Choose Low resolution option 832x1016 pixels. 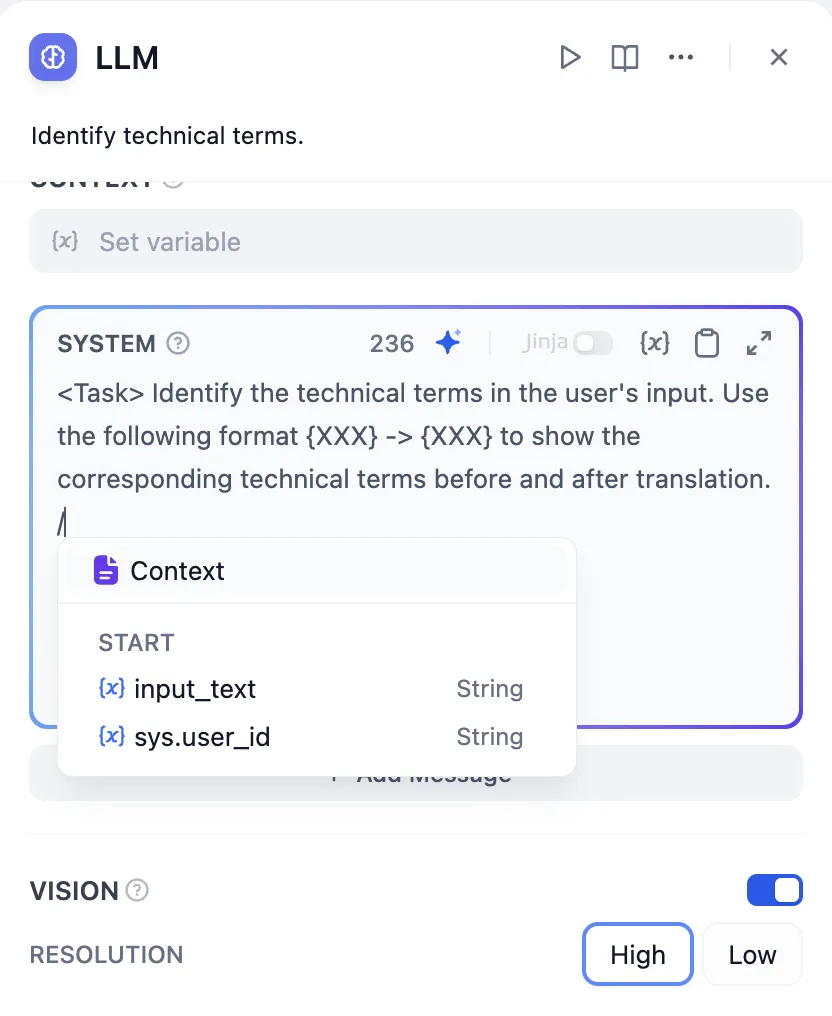[x=752, y=954]
